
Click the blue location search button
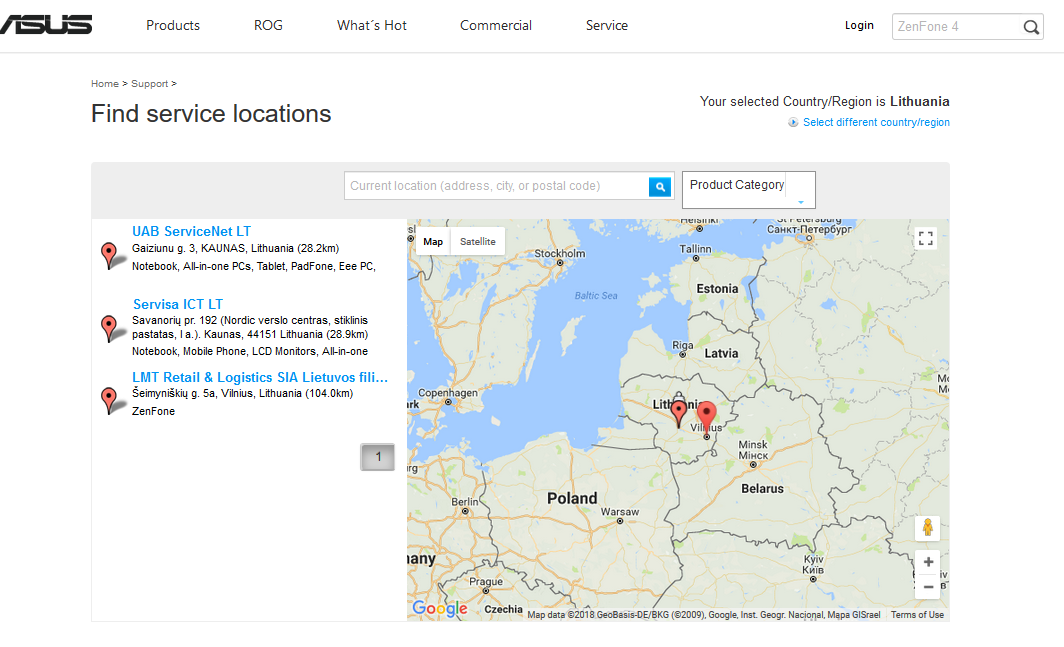pos(660,187)
